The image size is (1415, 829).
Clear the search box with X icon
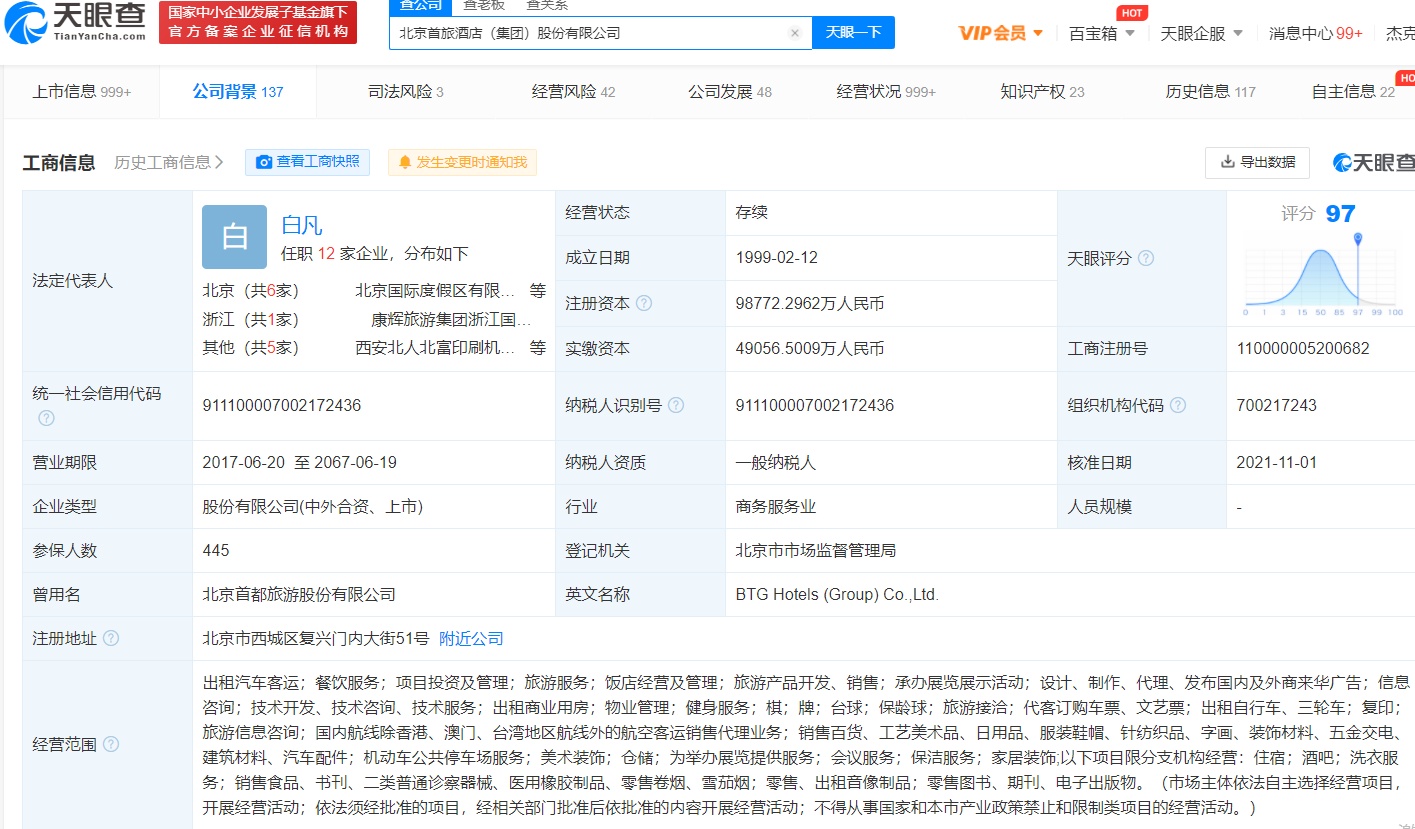[795, 33]
